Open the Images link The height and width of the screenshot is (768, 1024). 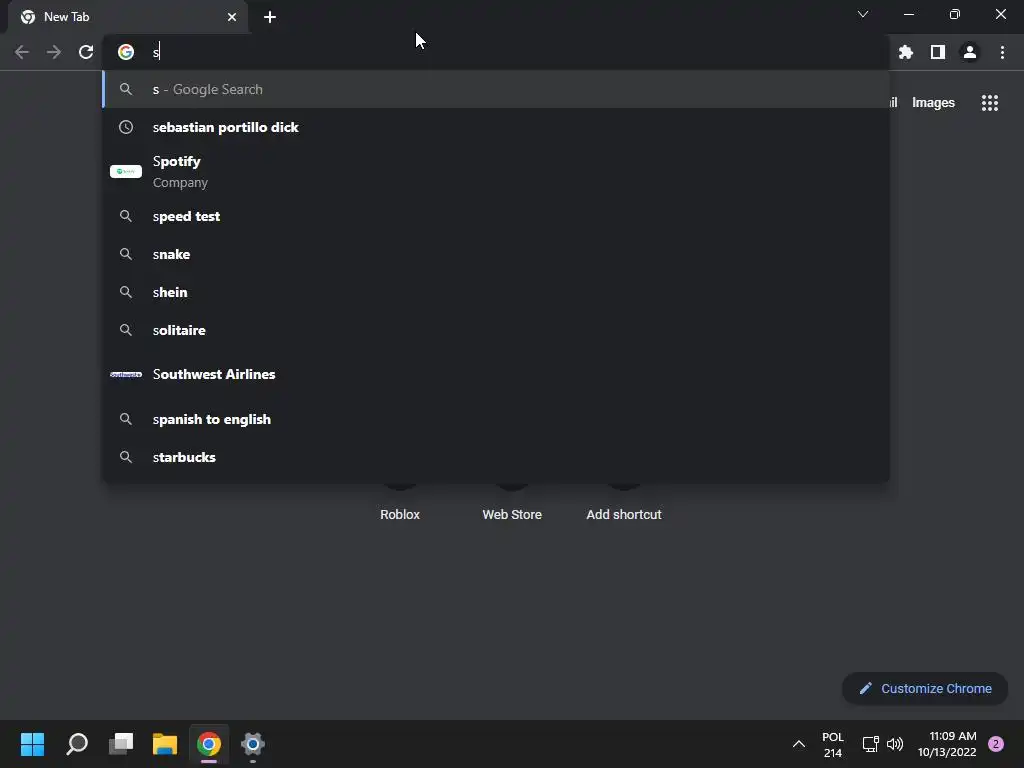(933, 103)
